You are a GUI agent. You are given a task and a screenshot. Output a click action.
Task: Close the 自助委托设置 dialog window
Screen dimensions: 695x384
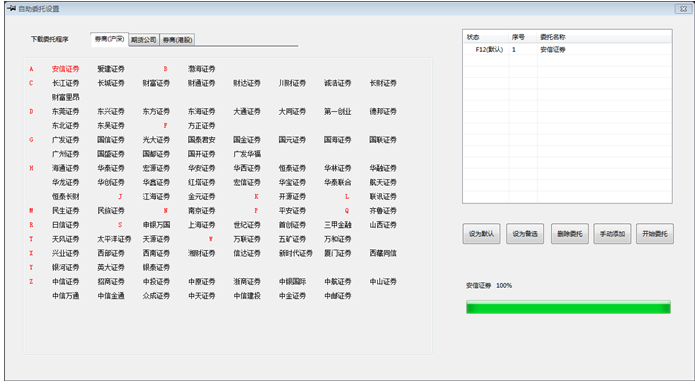tap(682, 9)
